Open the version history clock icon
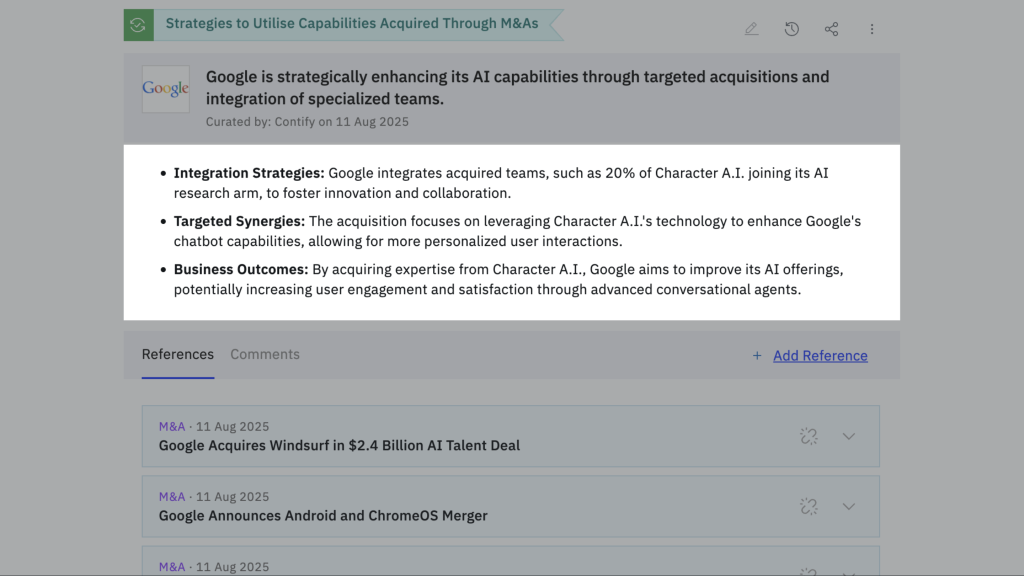 791,29
